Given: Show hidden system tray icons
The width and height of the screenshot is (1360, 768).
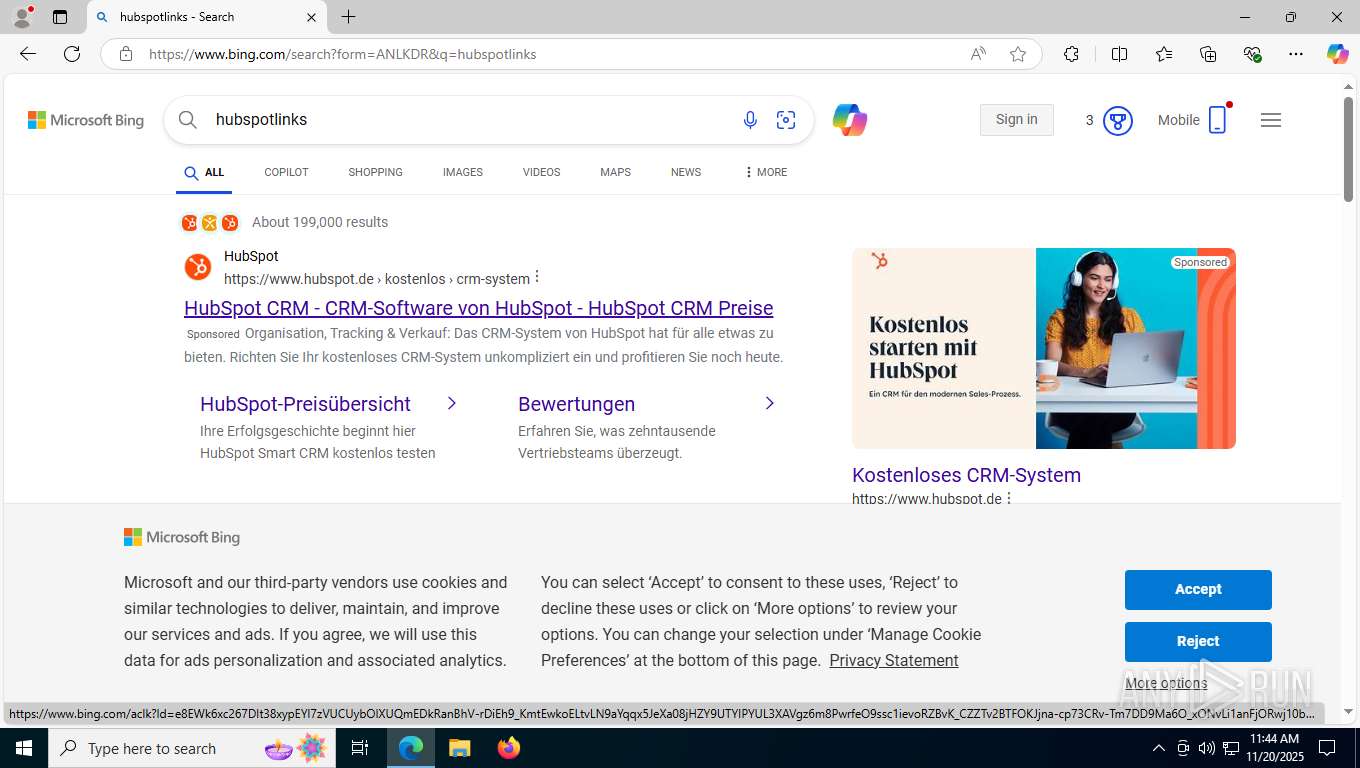Looking at the screenshot, I should tap(1158, 748).
